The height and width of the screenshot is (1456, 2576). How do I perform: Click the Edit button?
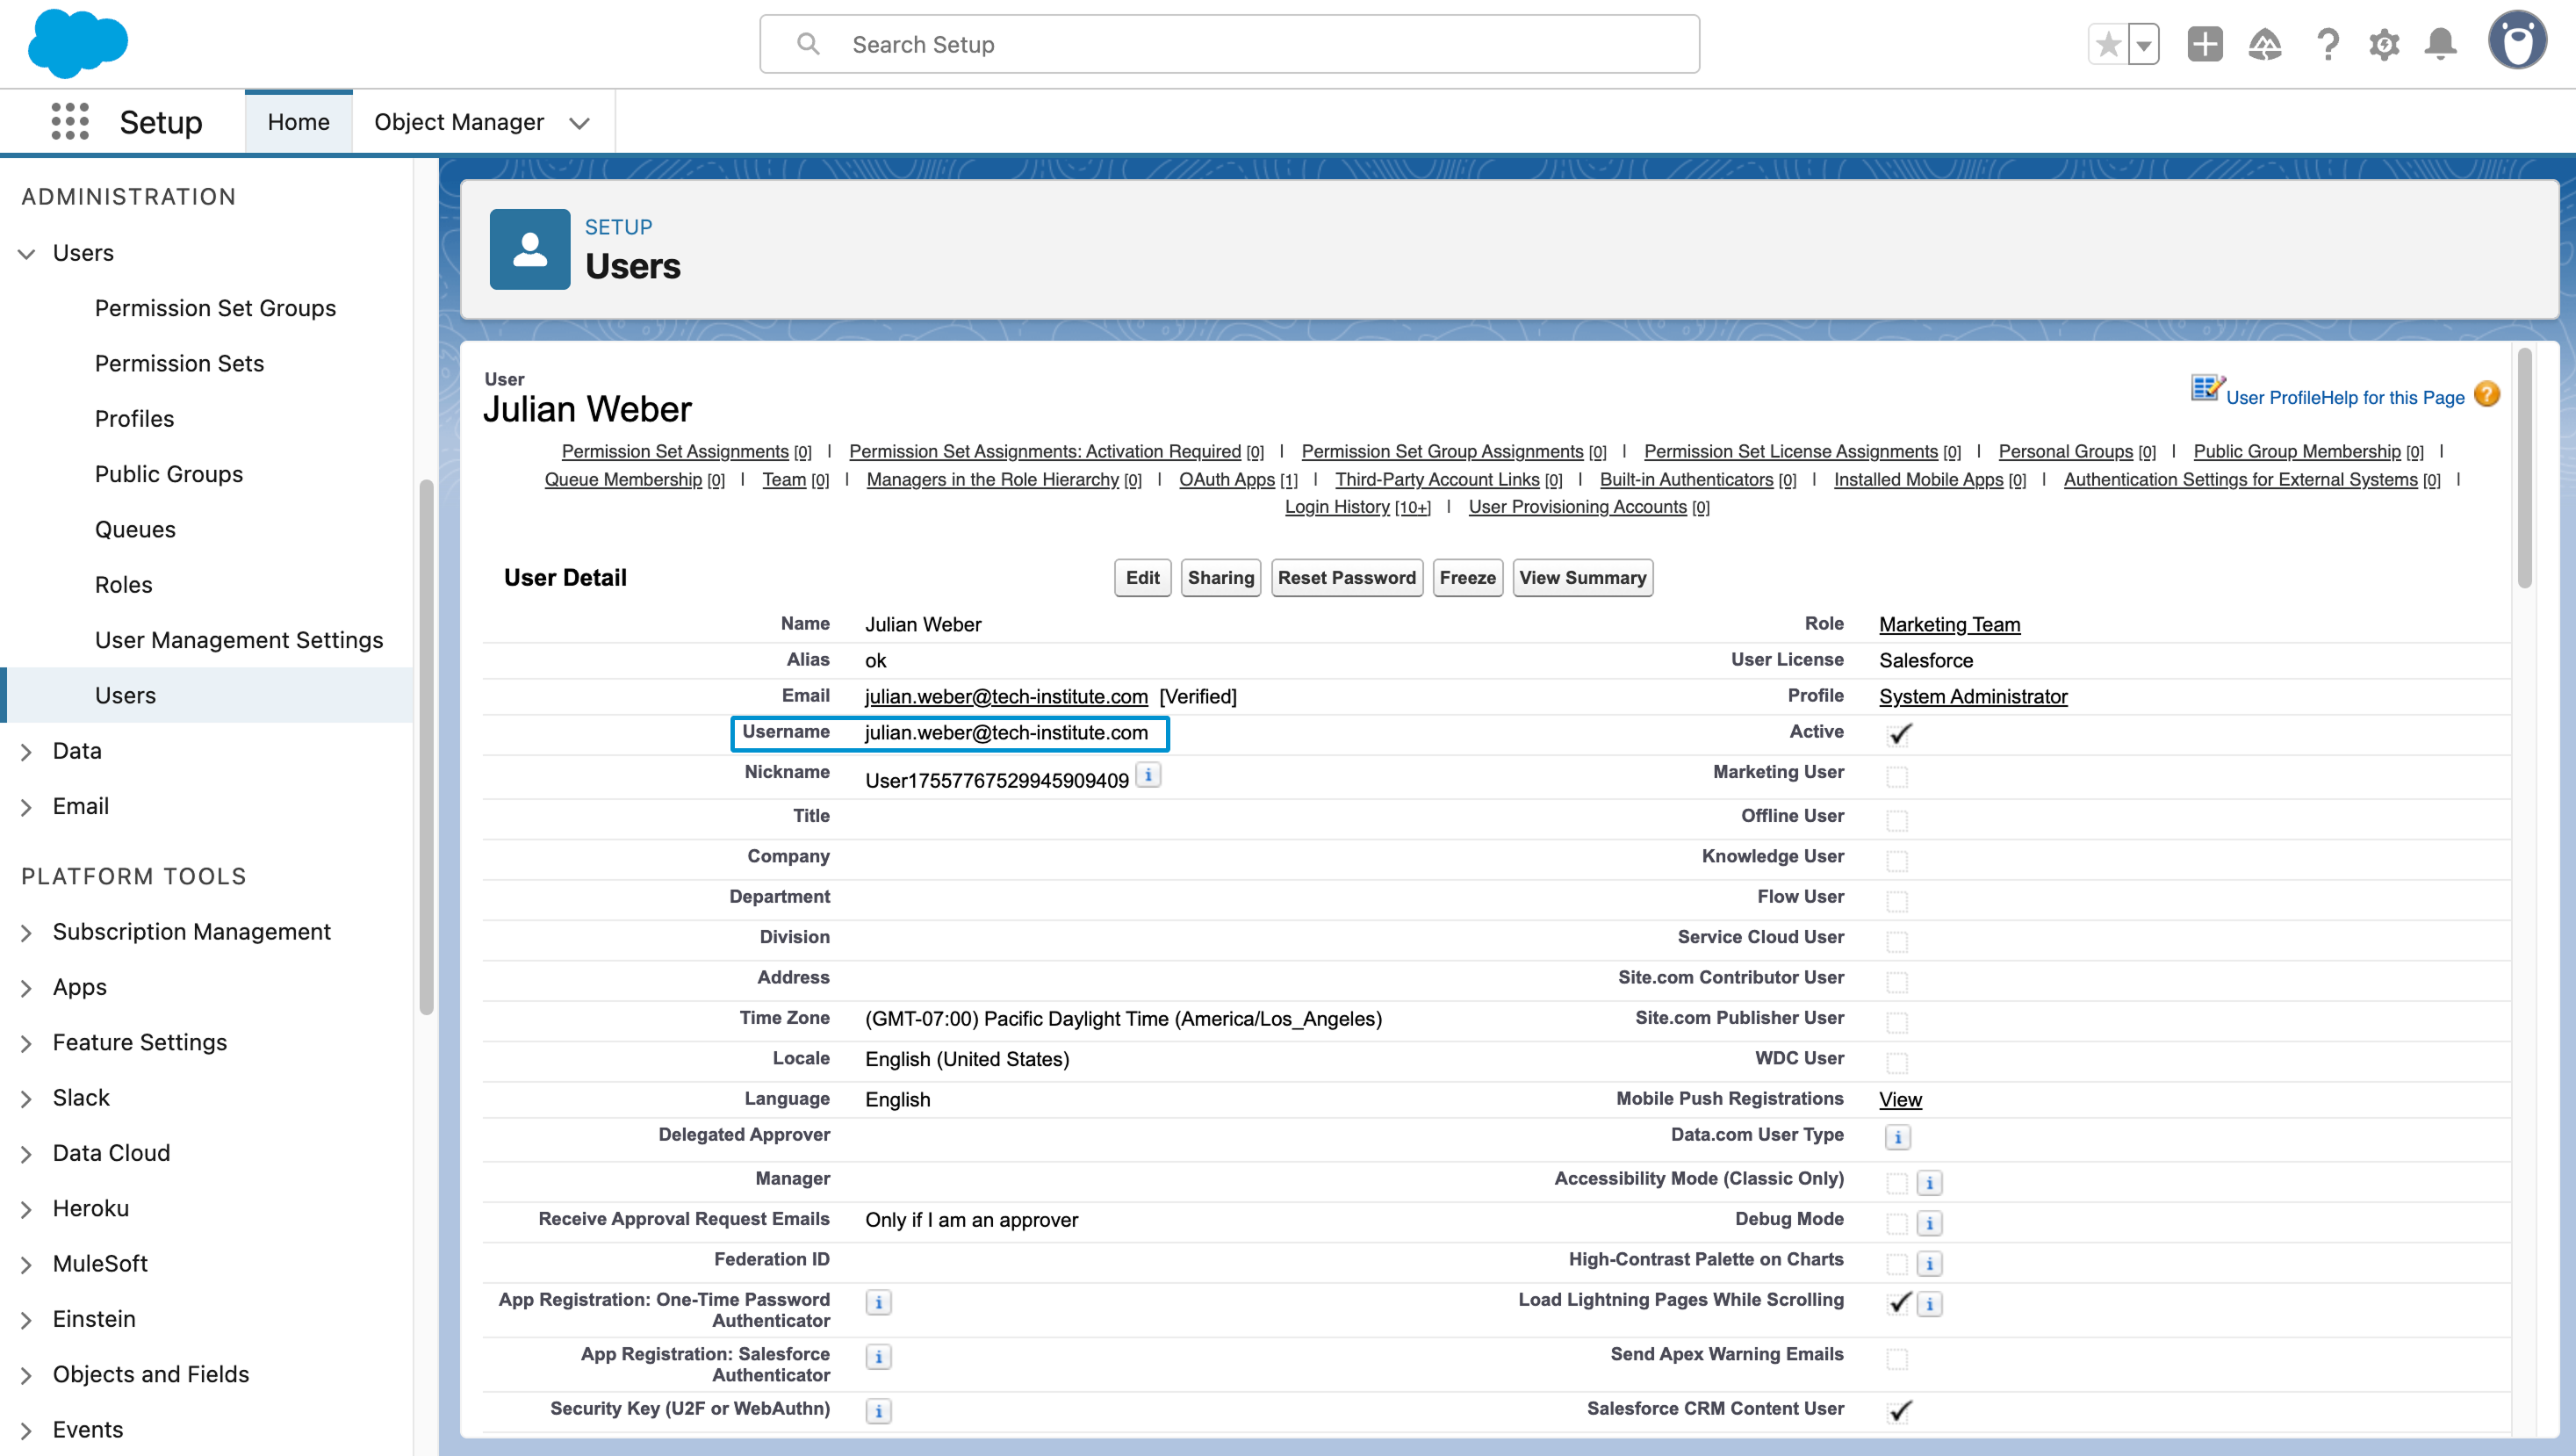[1142, 578]
